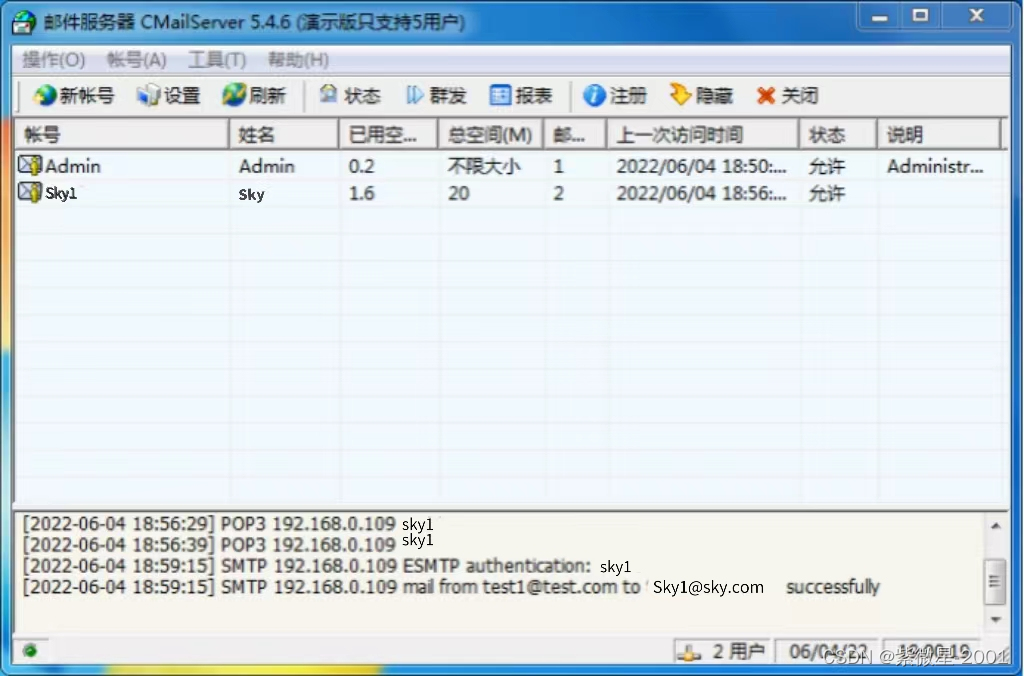Viewport: 1024px width, 676px height.
Task: Minimize the CMailServer window
Action: click(x=879, y=17)
